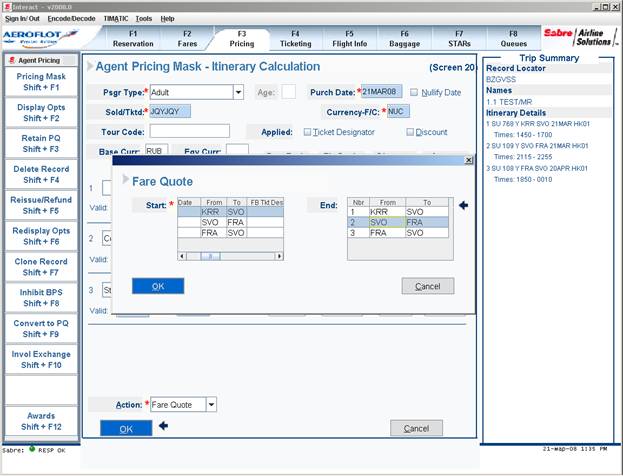This screenshot has height=476, width=623.
Task: Check the Ticket Designator option
Action: tap(307, 132)
